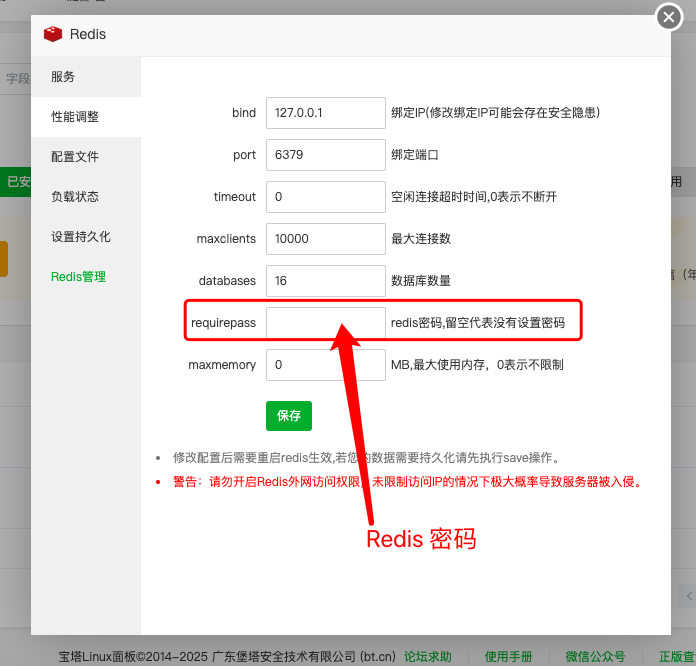This screenshot has width=696, height=666.
Task: Click the red Redis logo icon
Action: coord(53,34)
